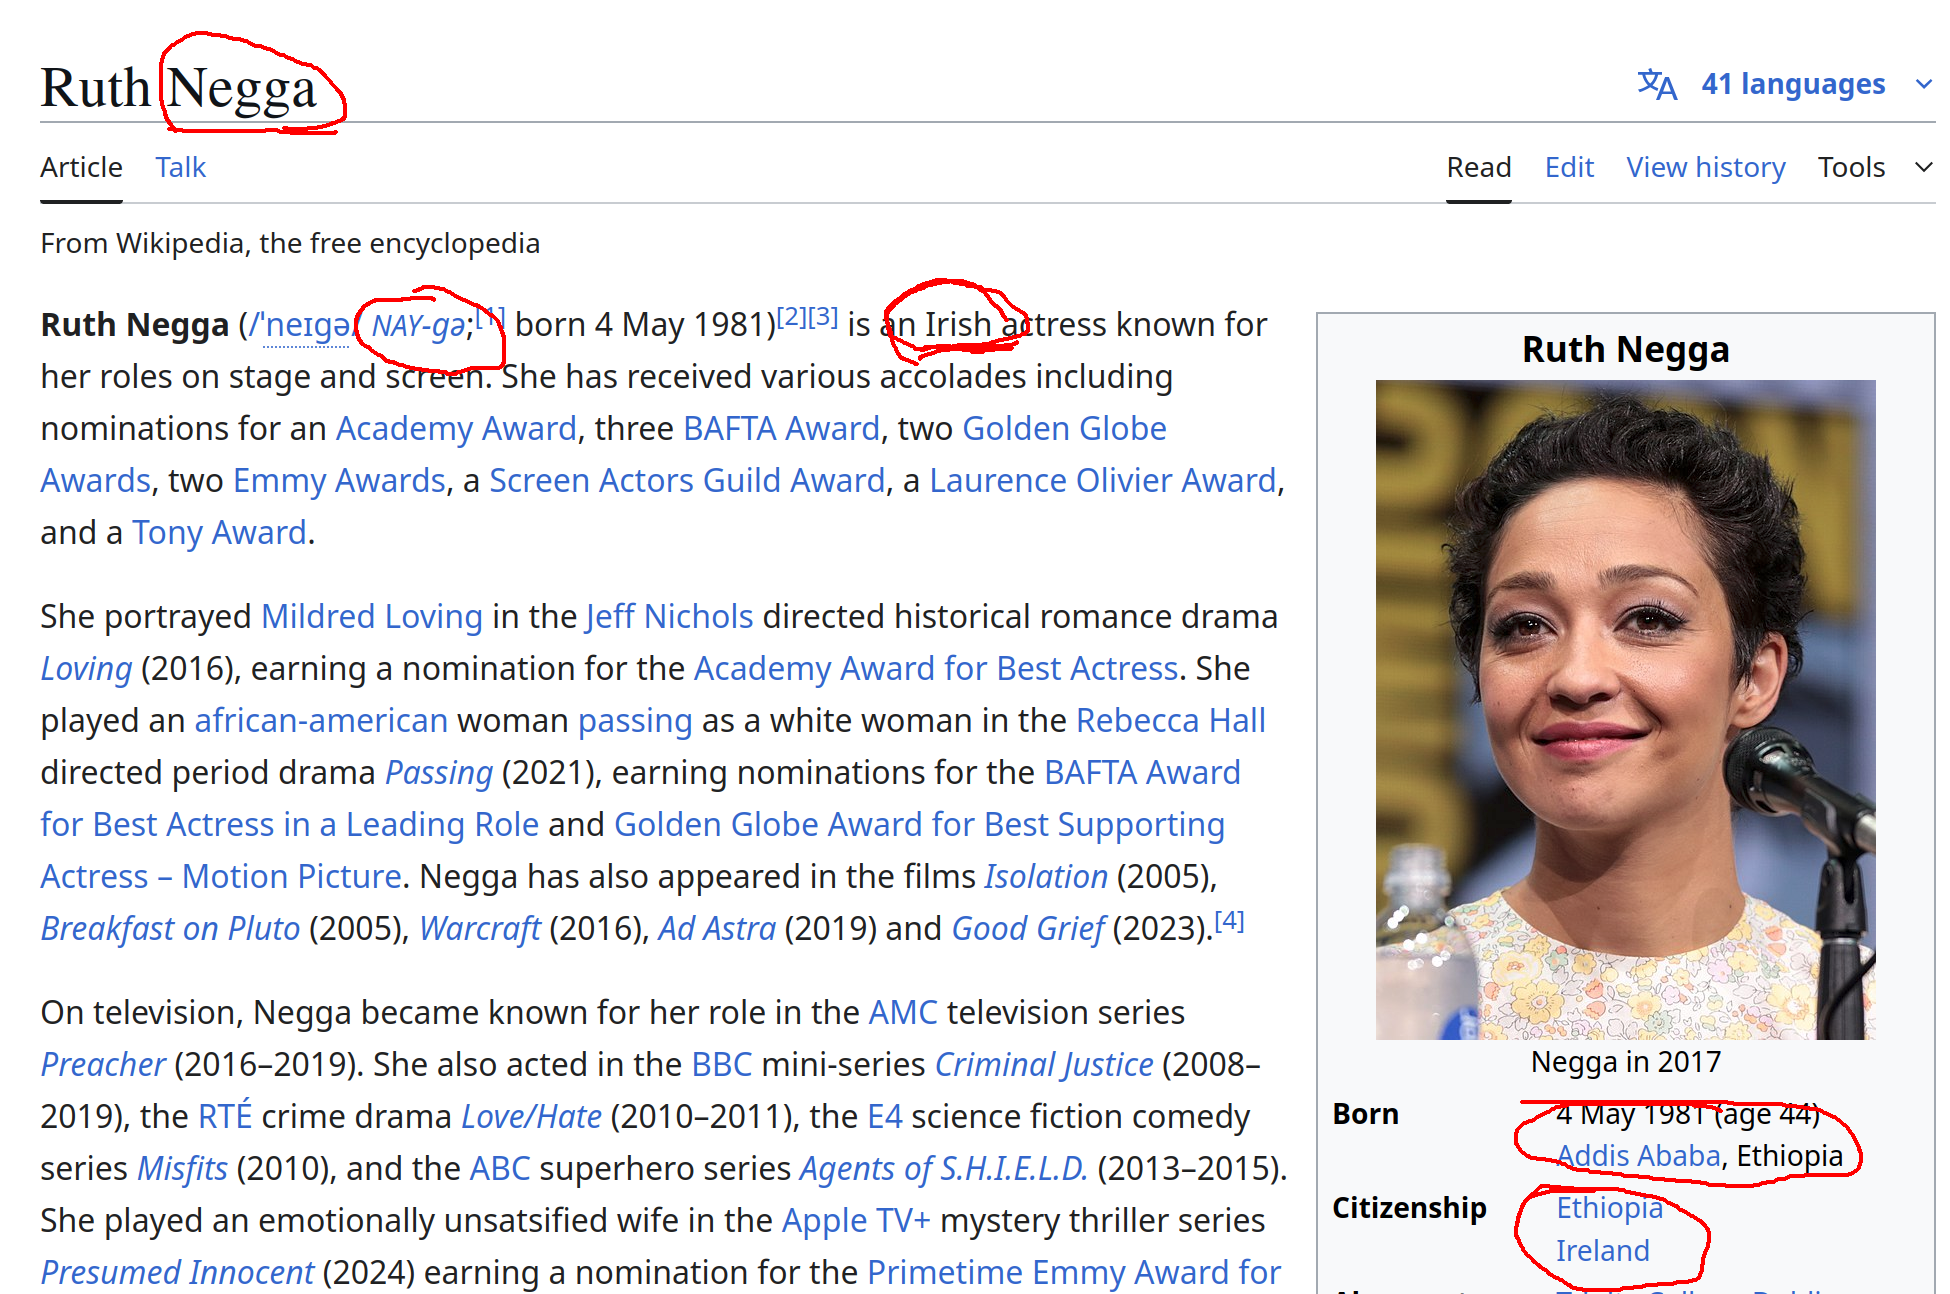Follow the Tony Award link

click(x=219, y=532)
